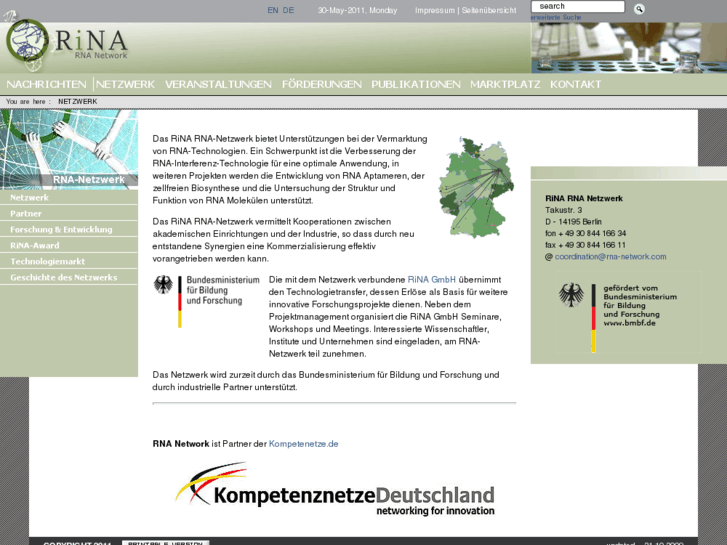727x545 pixels.
Task: Click the fax + 49 30 844 166 11 line
Action: [585, 245]
